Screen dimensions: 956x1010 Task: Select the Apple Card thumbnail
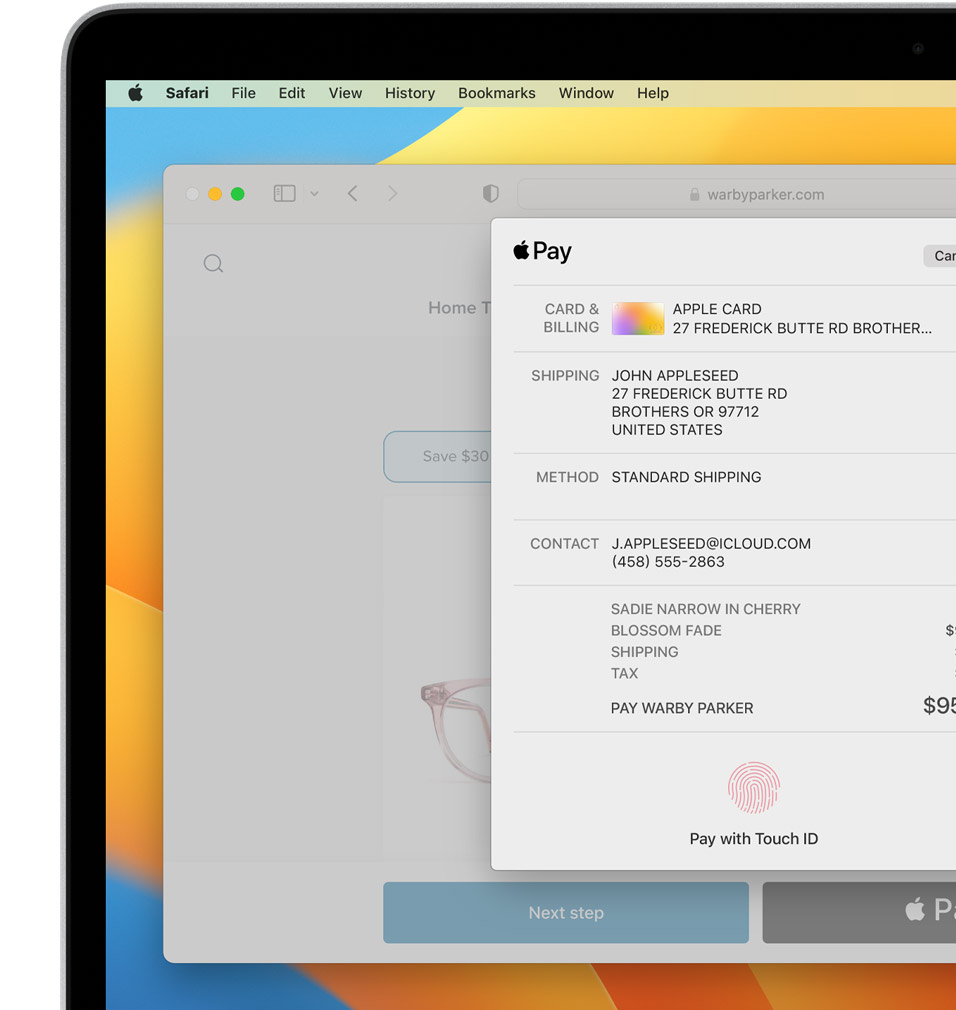coord(637,318)
